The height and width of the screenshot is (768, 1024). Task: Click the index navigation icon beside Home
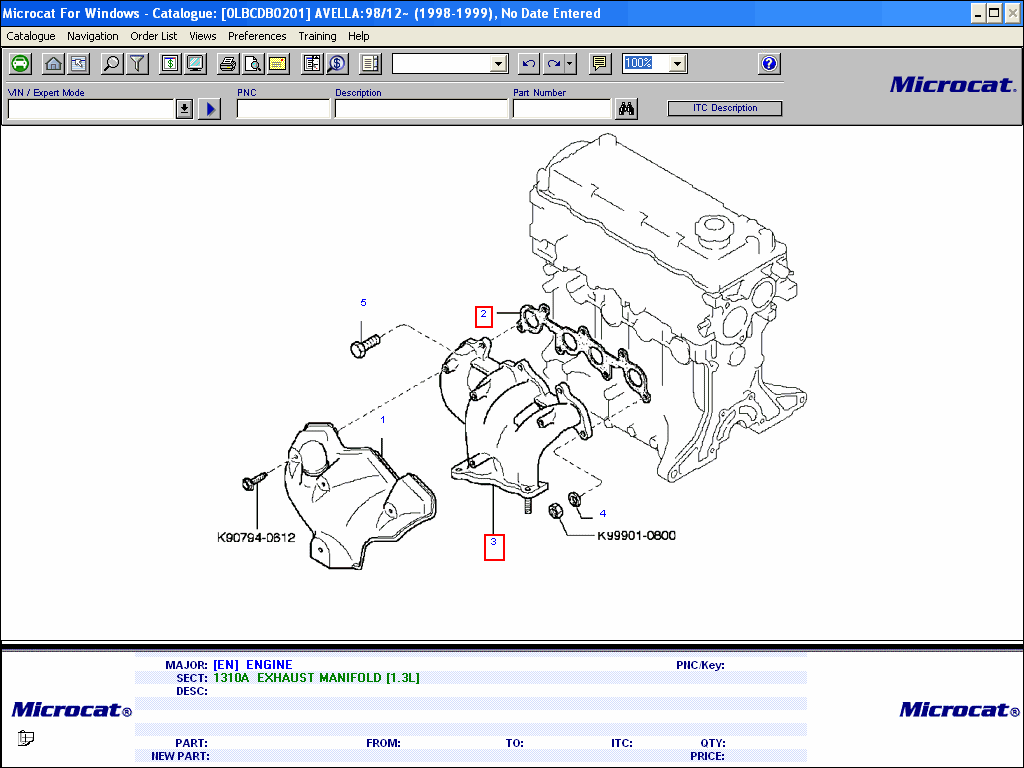[x=78, y=63]
